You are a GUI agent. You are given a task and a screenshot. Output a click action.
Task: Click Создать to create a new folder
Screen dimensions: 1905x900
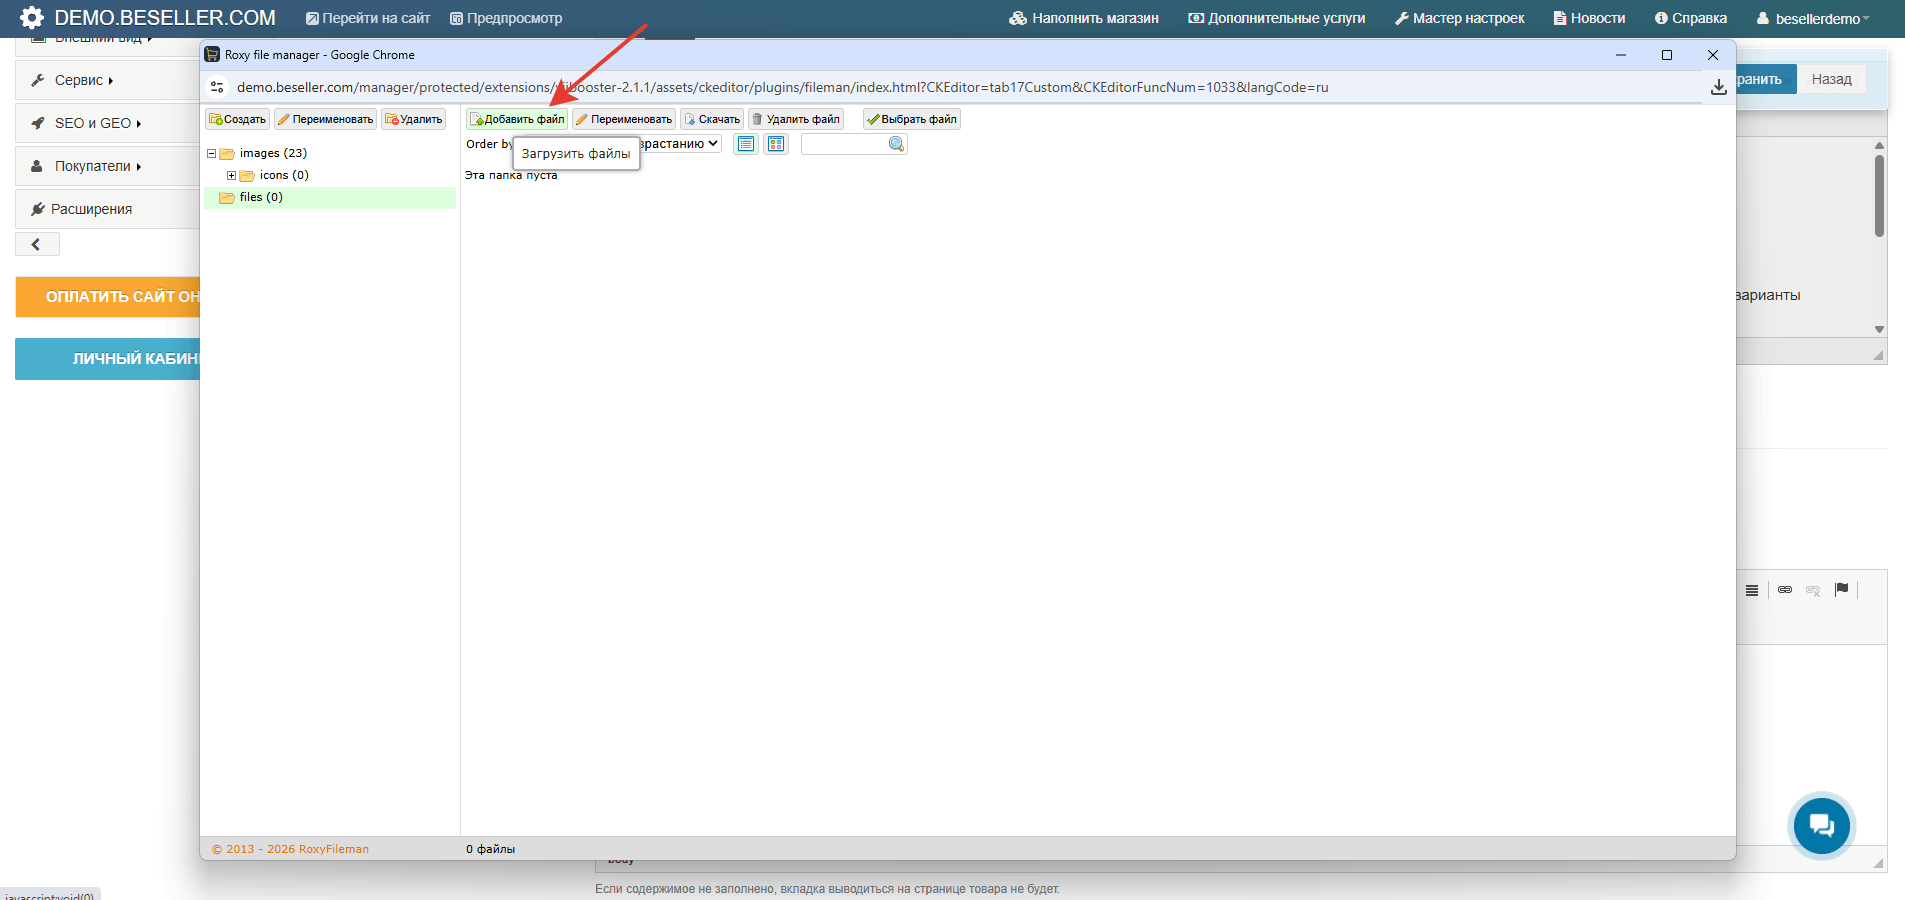click(x=238, y=119)
